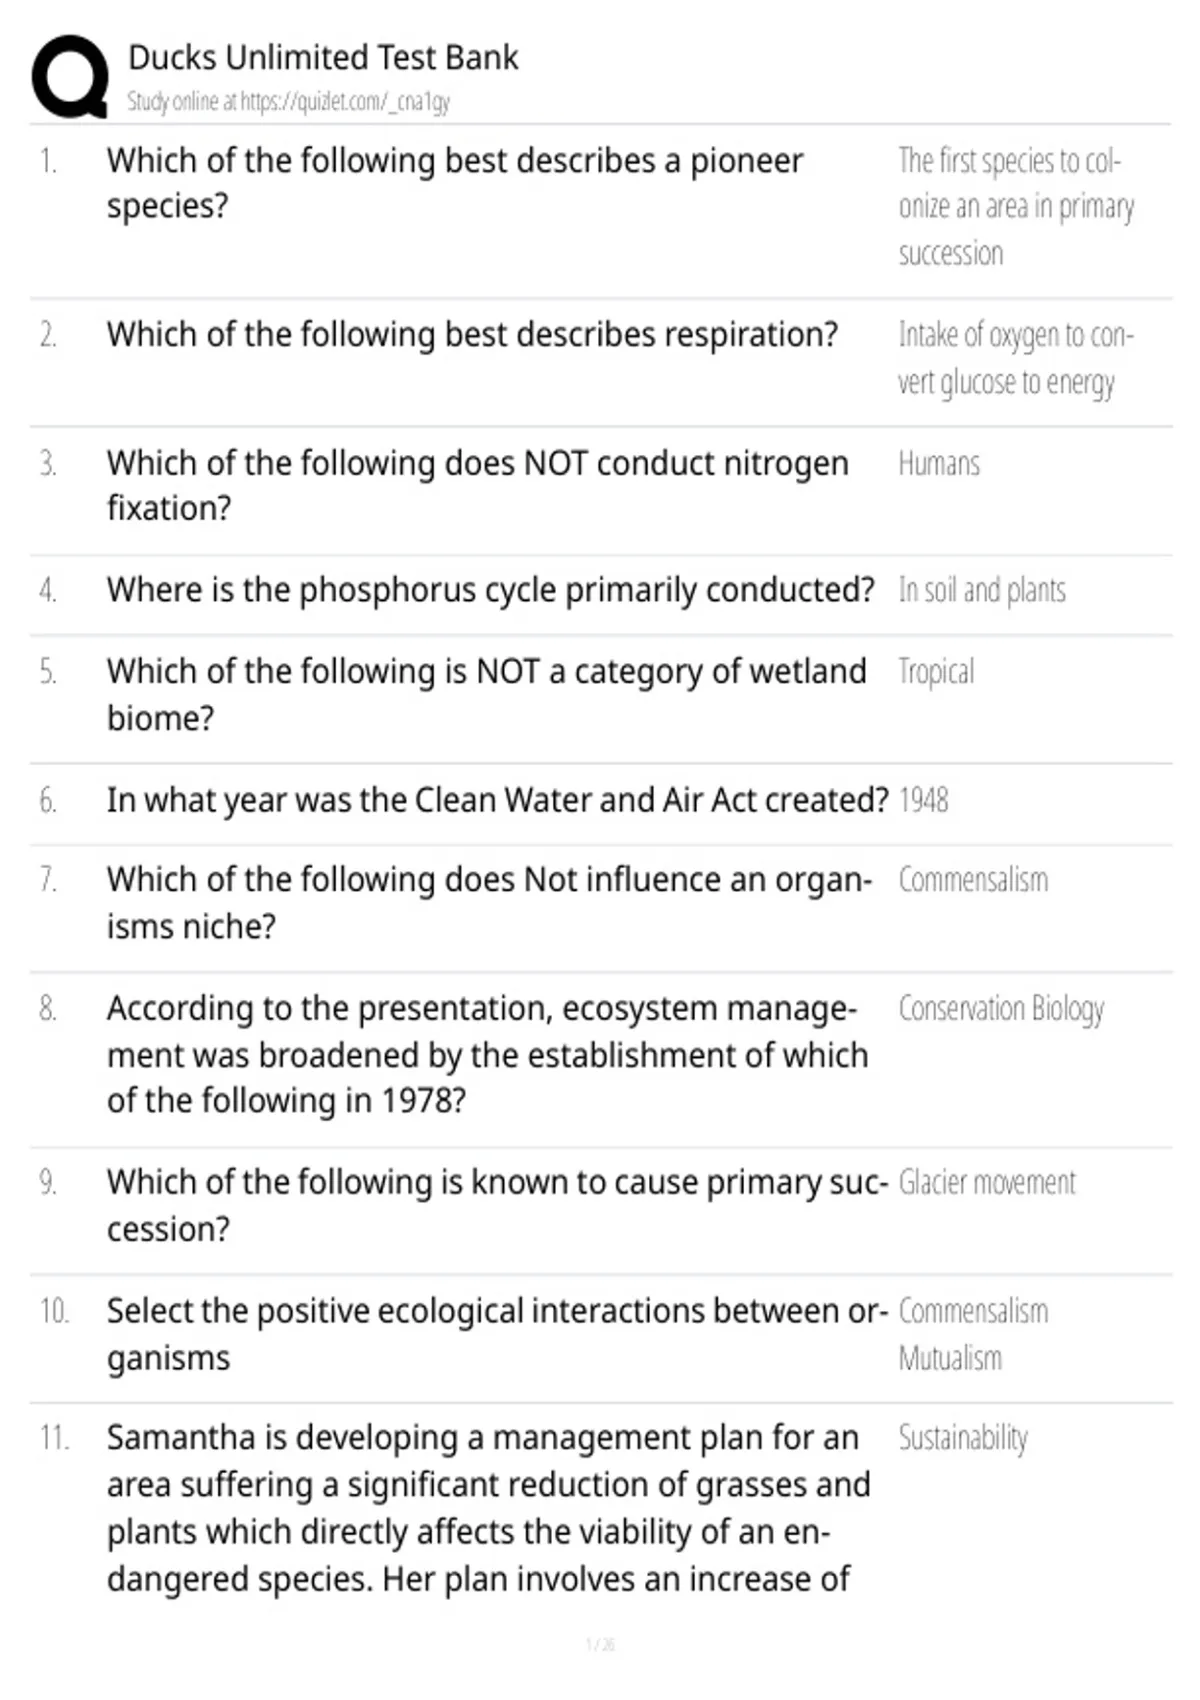The height and width of the screenshot is (1700, 1200).
Task: Click the 'Glacier movement' answer
Action: (987, 1182)
